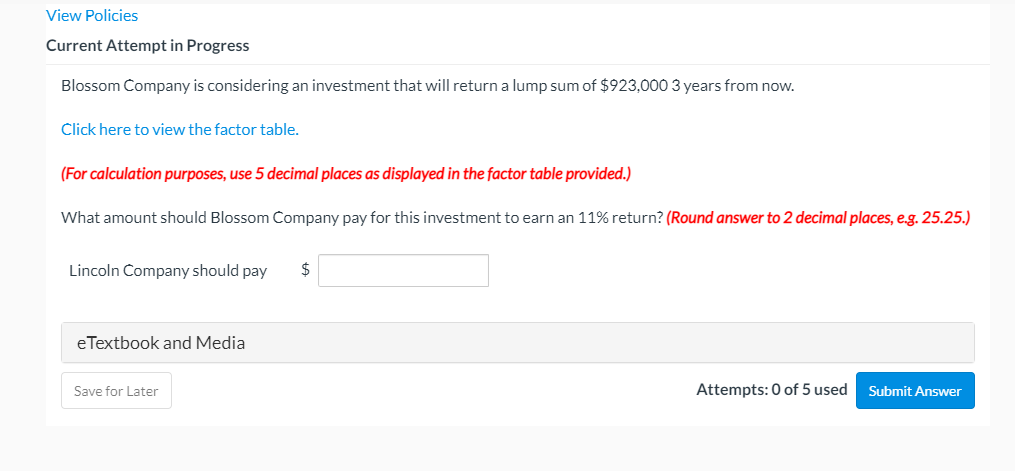Open the View Policies link
The image size is (1015, 471).
pos(92,16)
